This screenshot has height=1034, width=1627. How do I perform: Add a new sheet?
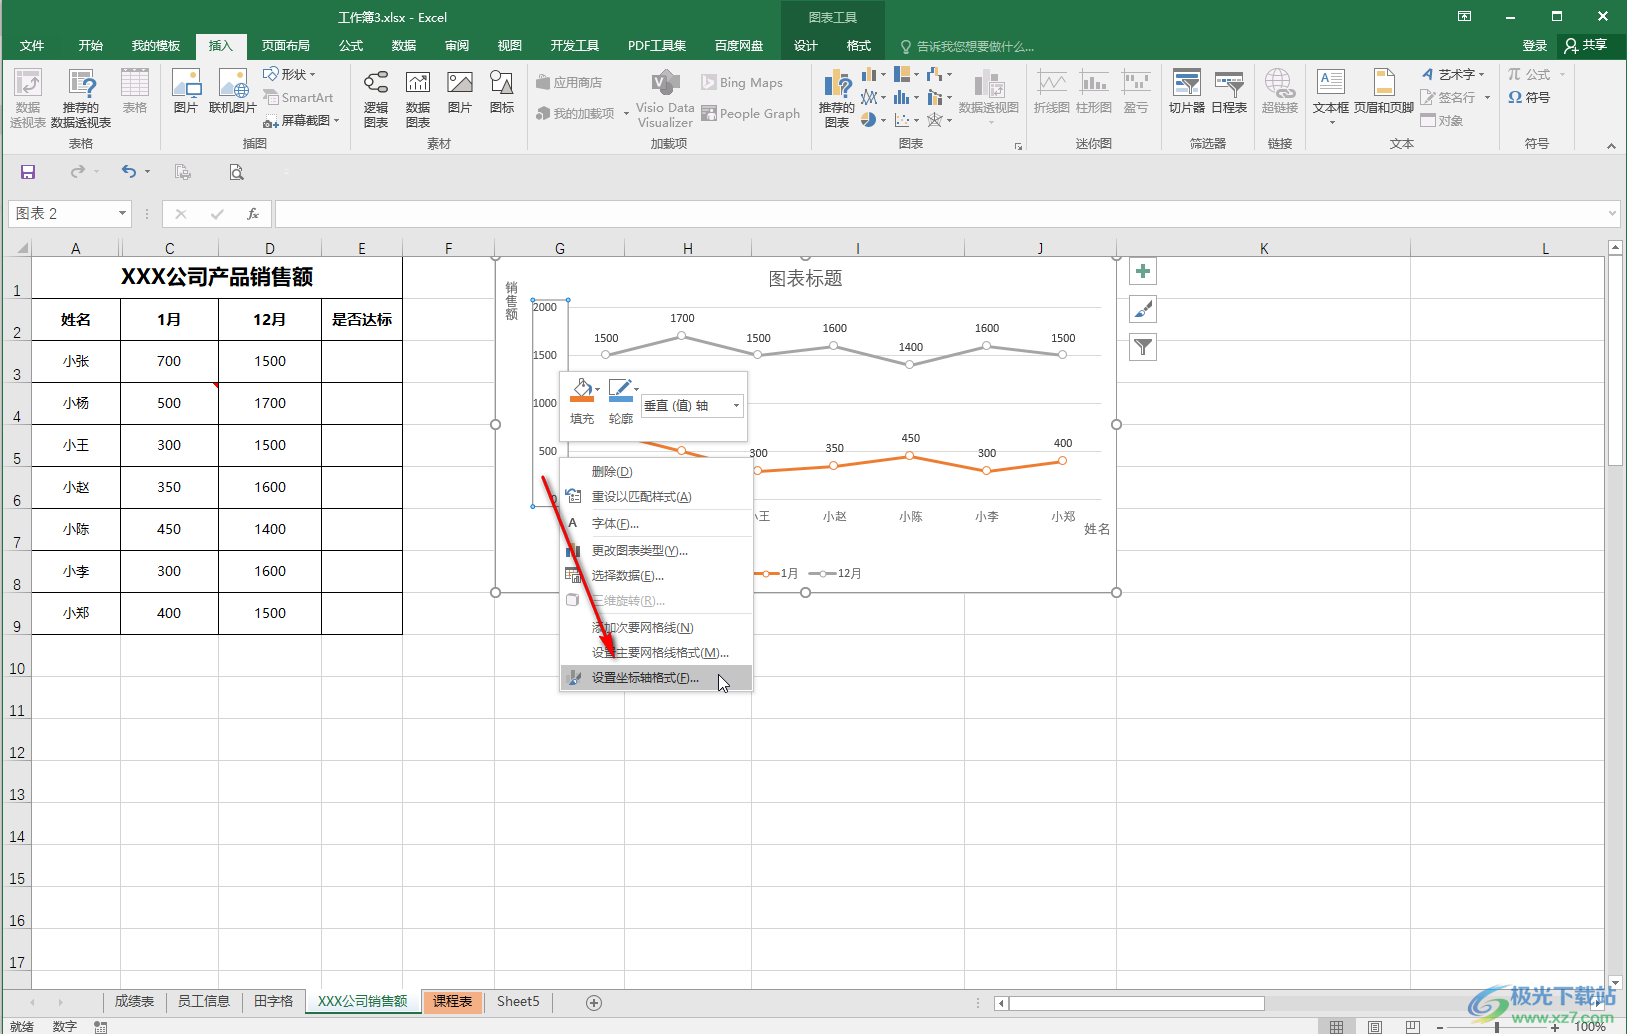click(x=594, y=1002)
